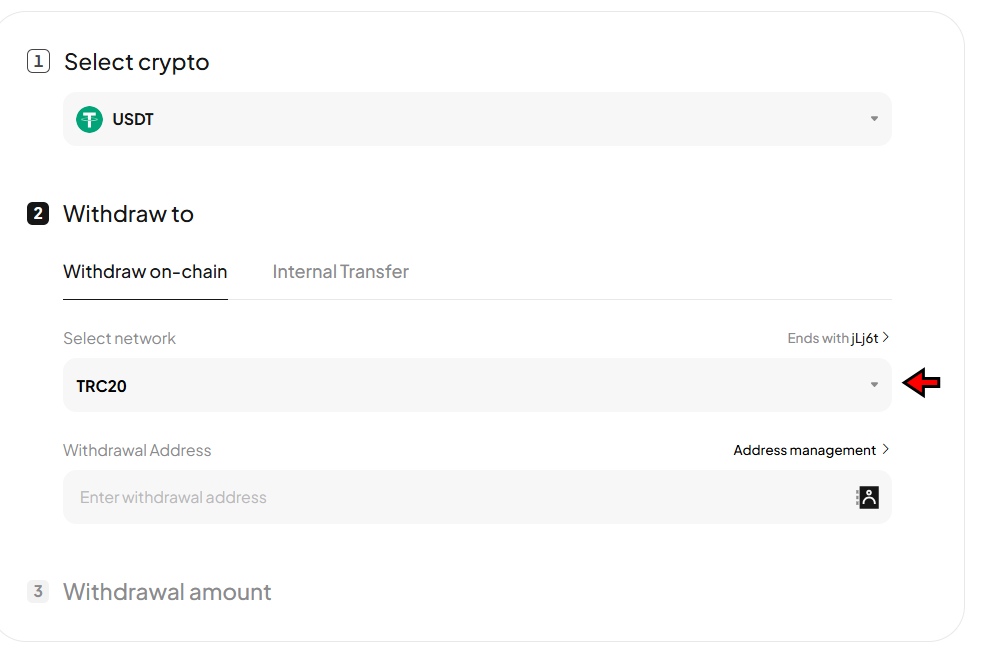Click the Withdrawal amount section heading

click(x=167, y=591)
